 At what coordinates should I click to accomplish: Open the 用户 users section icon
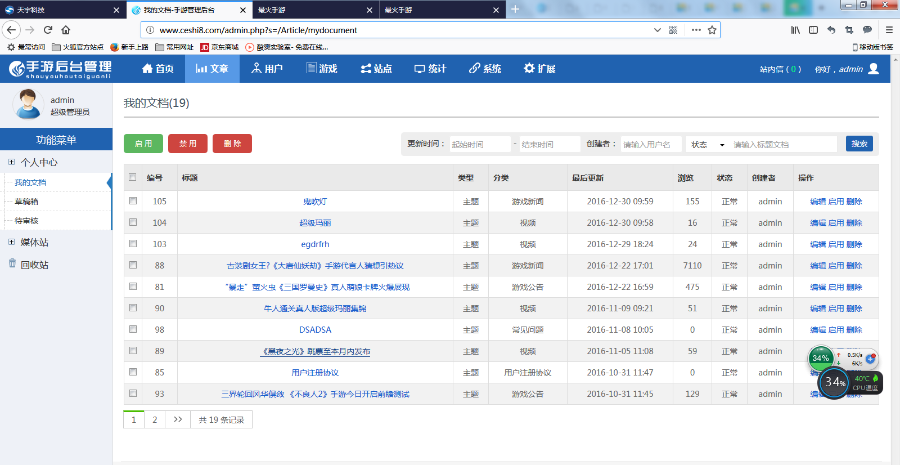256,69
